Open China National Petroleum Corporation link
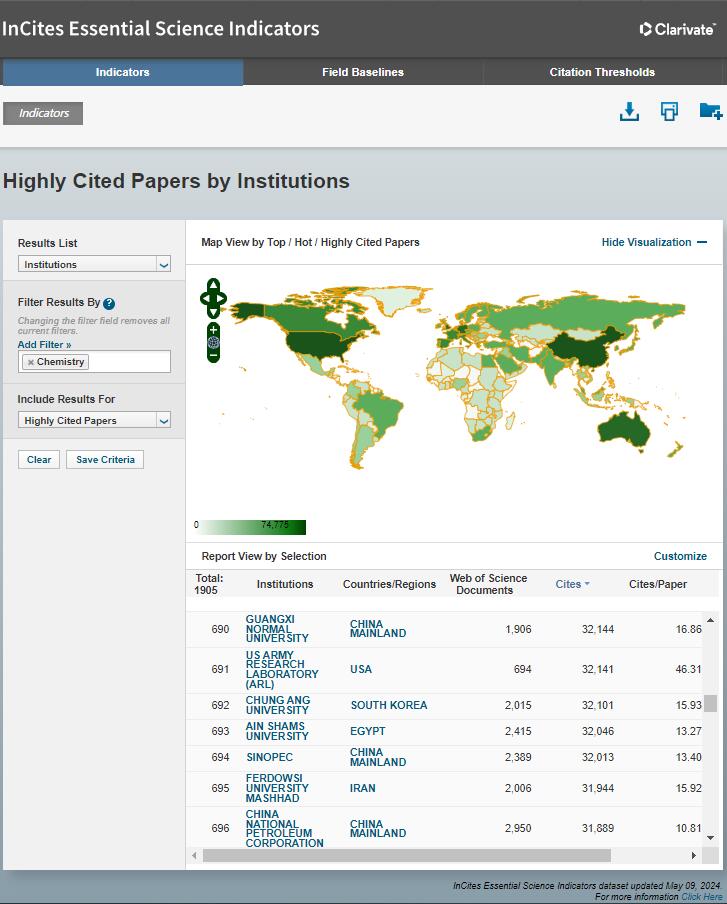 (284, 828)
